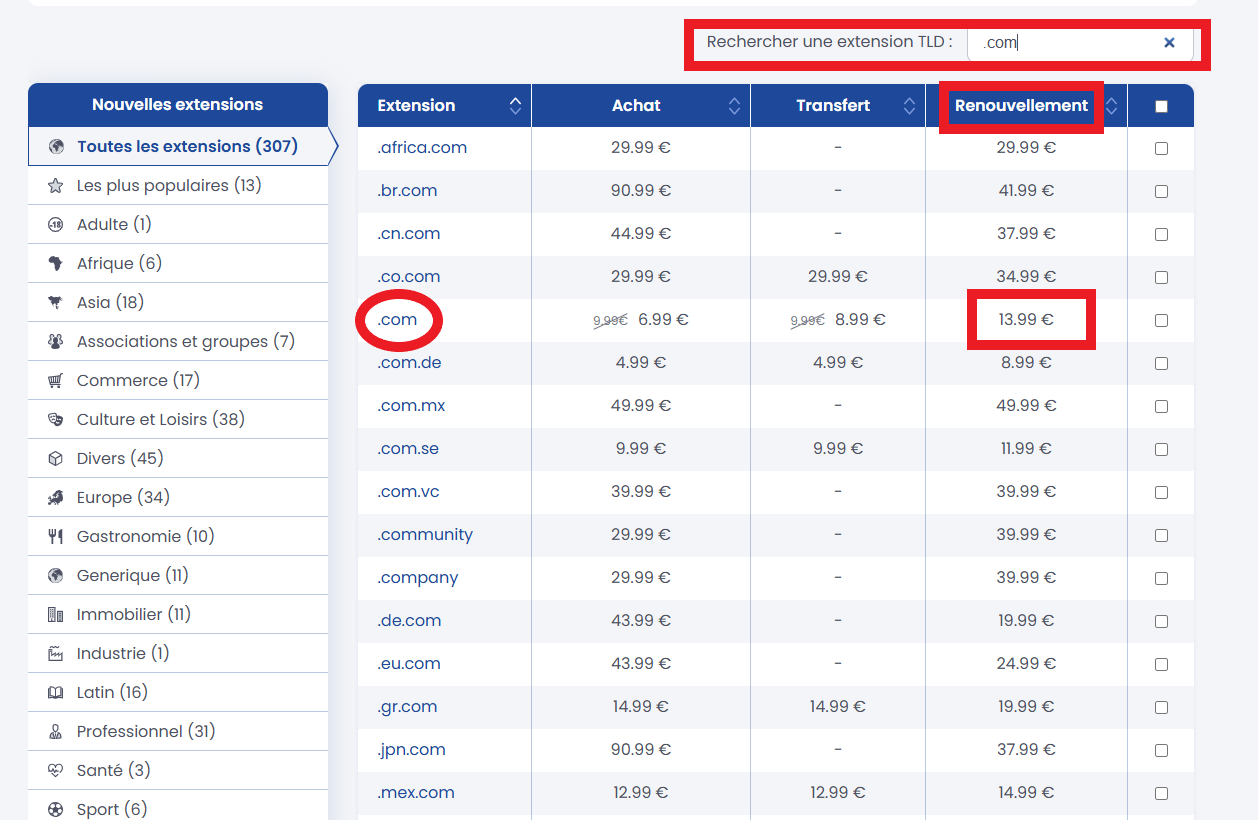Open the .community extension link
1258x820 pixels.
[x=425, y=535]
